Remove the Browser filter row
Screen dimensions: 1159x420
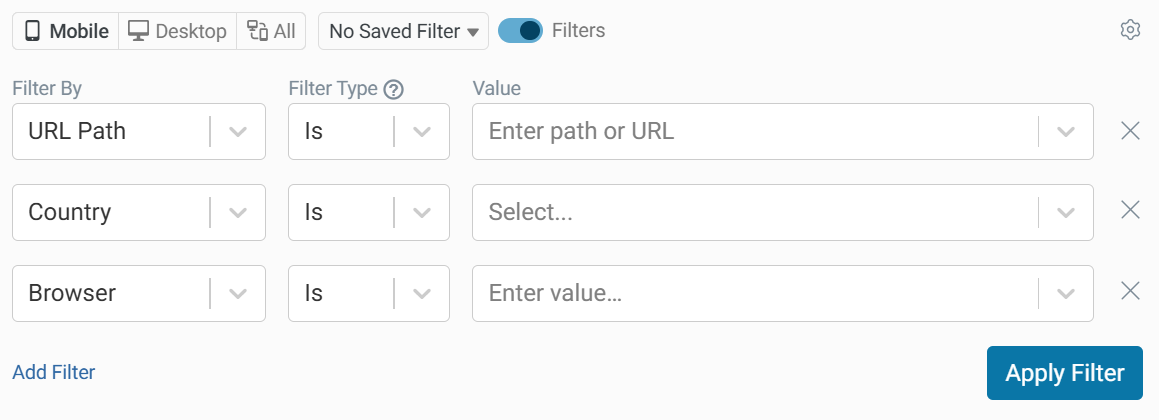(1130, 292)
